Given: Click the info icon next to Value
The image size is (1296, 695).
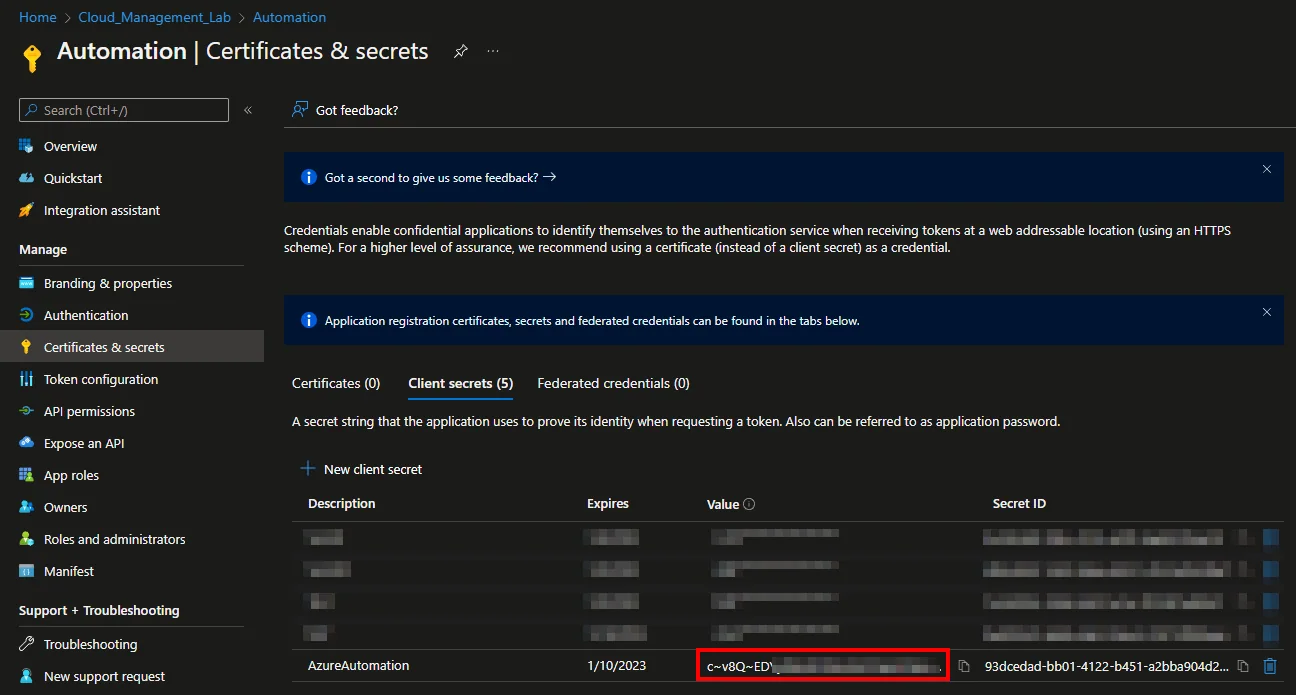Looking at the screenshot, I should tap(750, 504).
